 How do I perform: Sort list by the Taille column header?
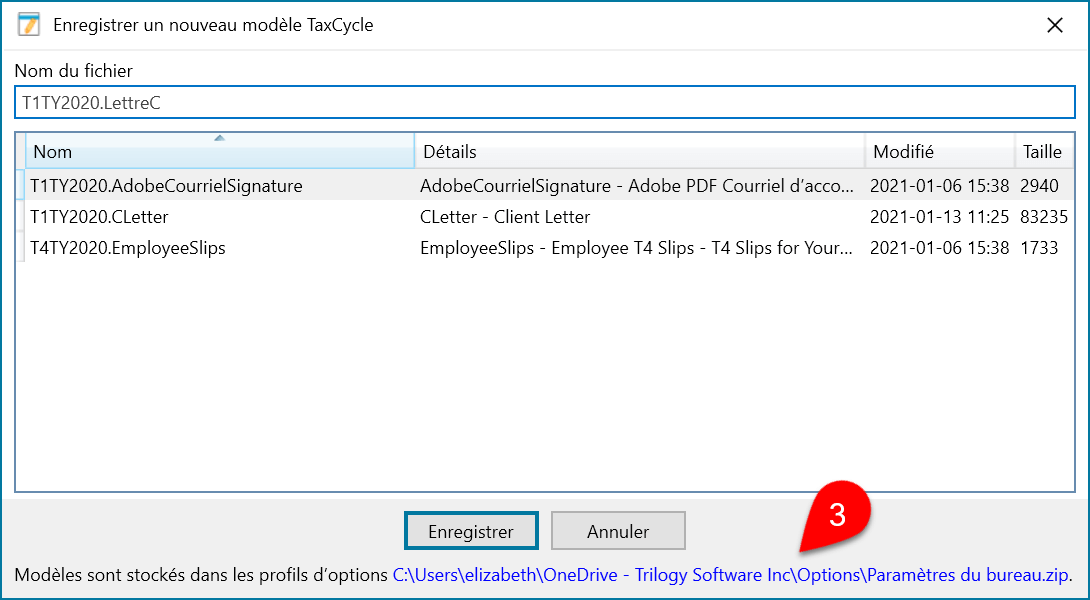coord(1044,151)
